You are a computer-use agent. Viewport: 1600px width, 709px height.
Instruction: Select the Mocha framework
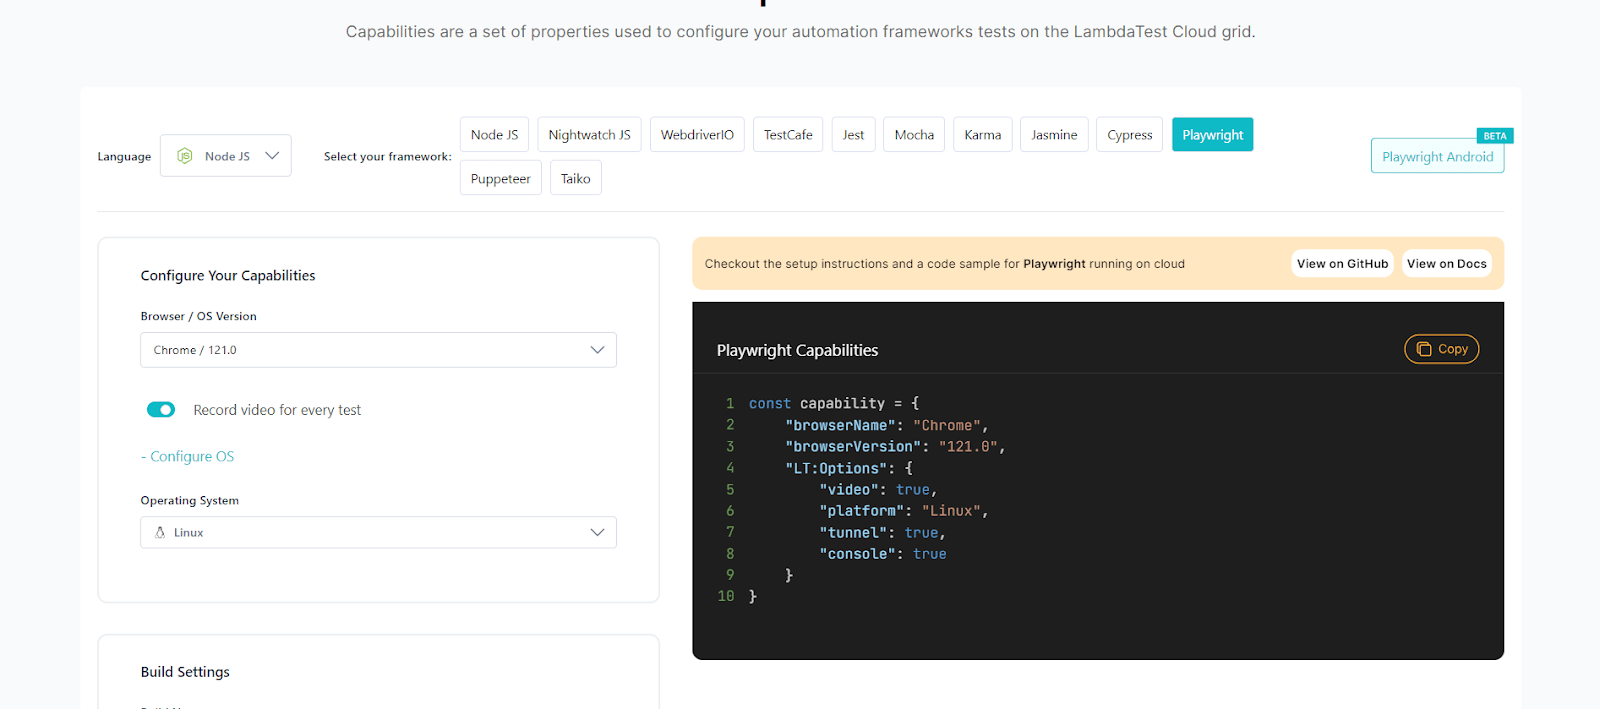[x=914, y=135]
